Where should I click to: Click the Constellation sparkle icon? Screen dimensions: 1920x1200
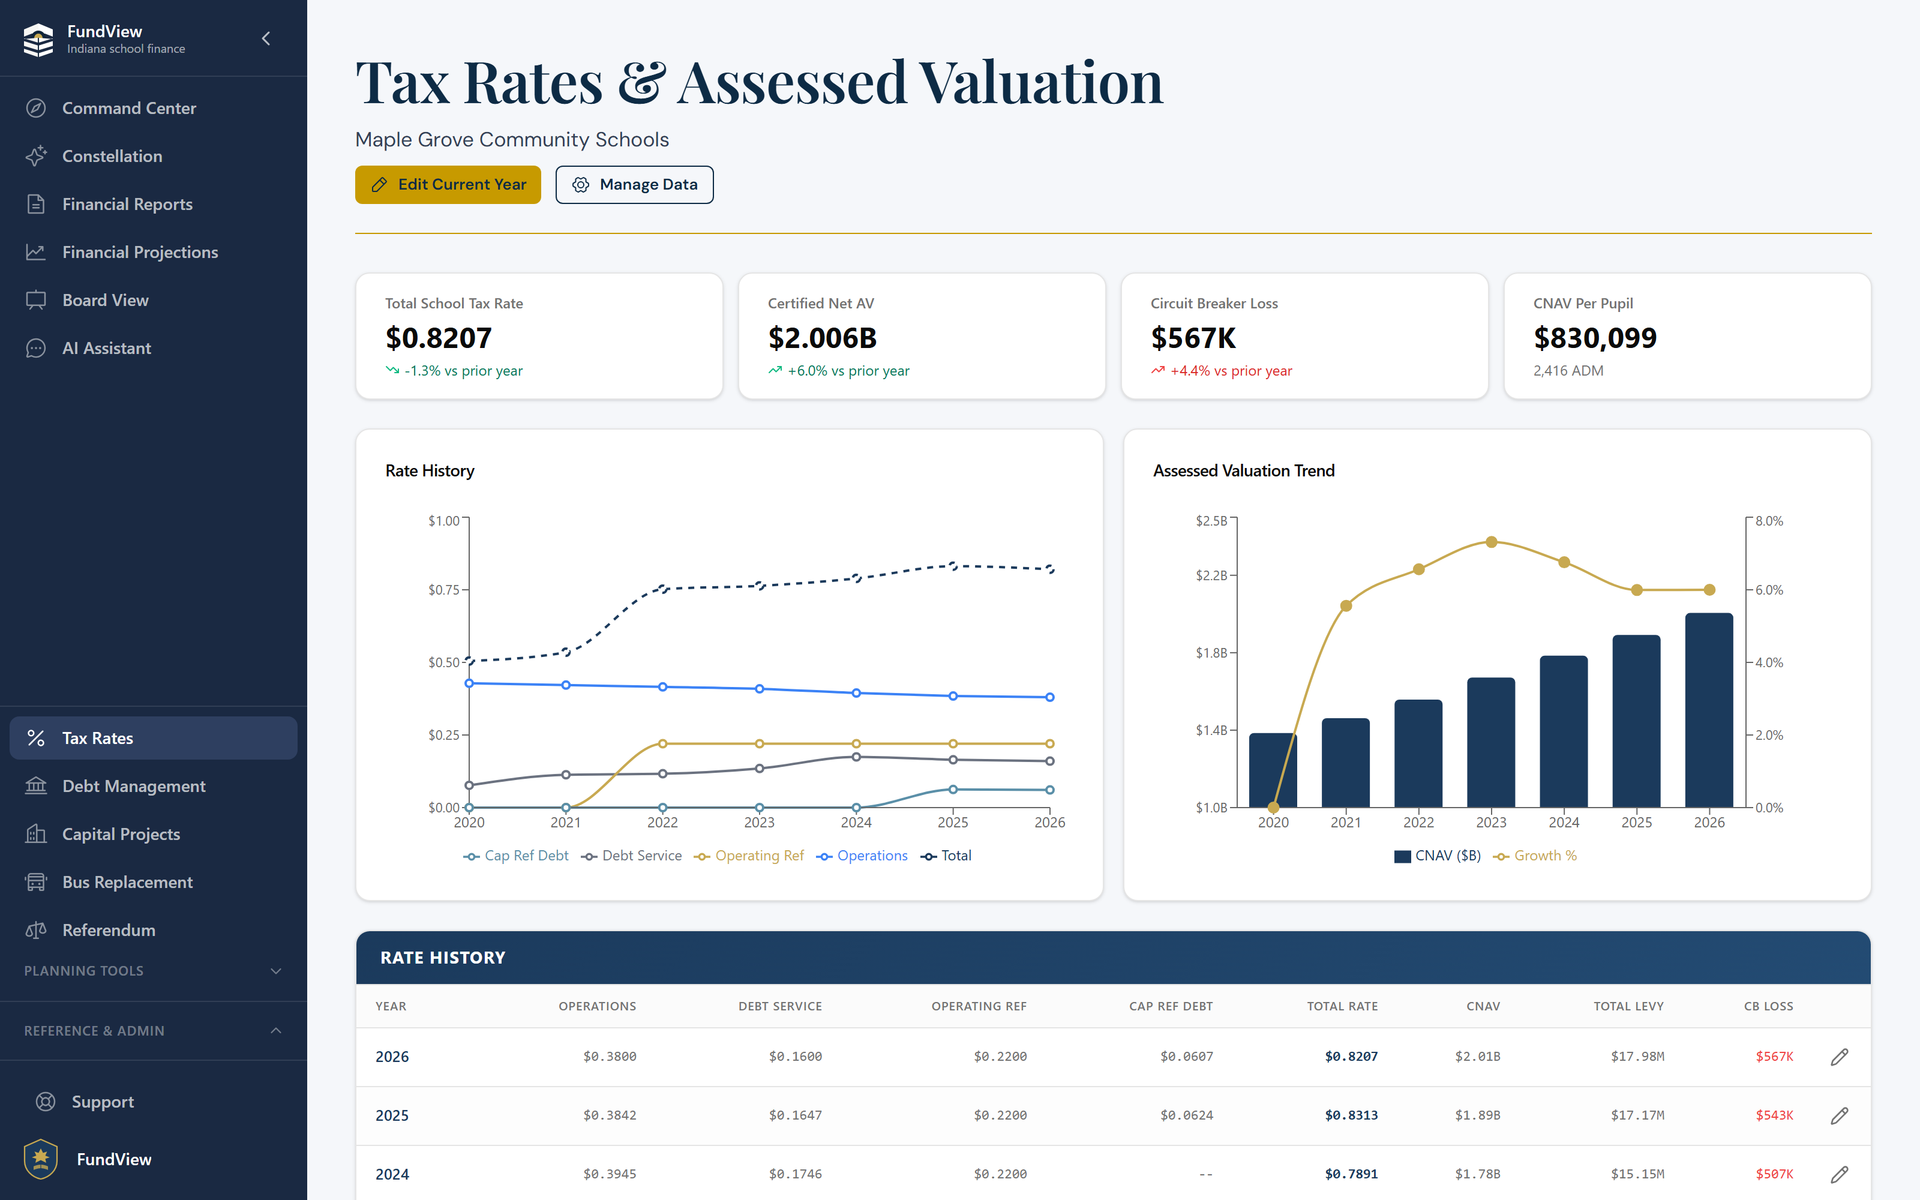(36, 156)
